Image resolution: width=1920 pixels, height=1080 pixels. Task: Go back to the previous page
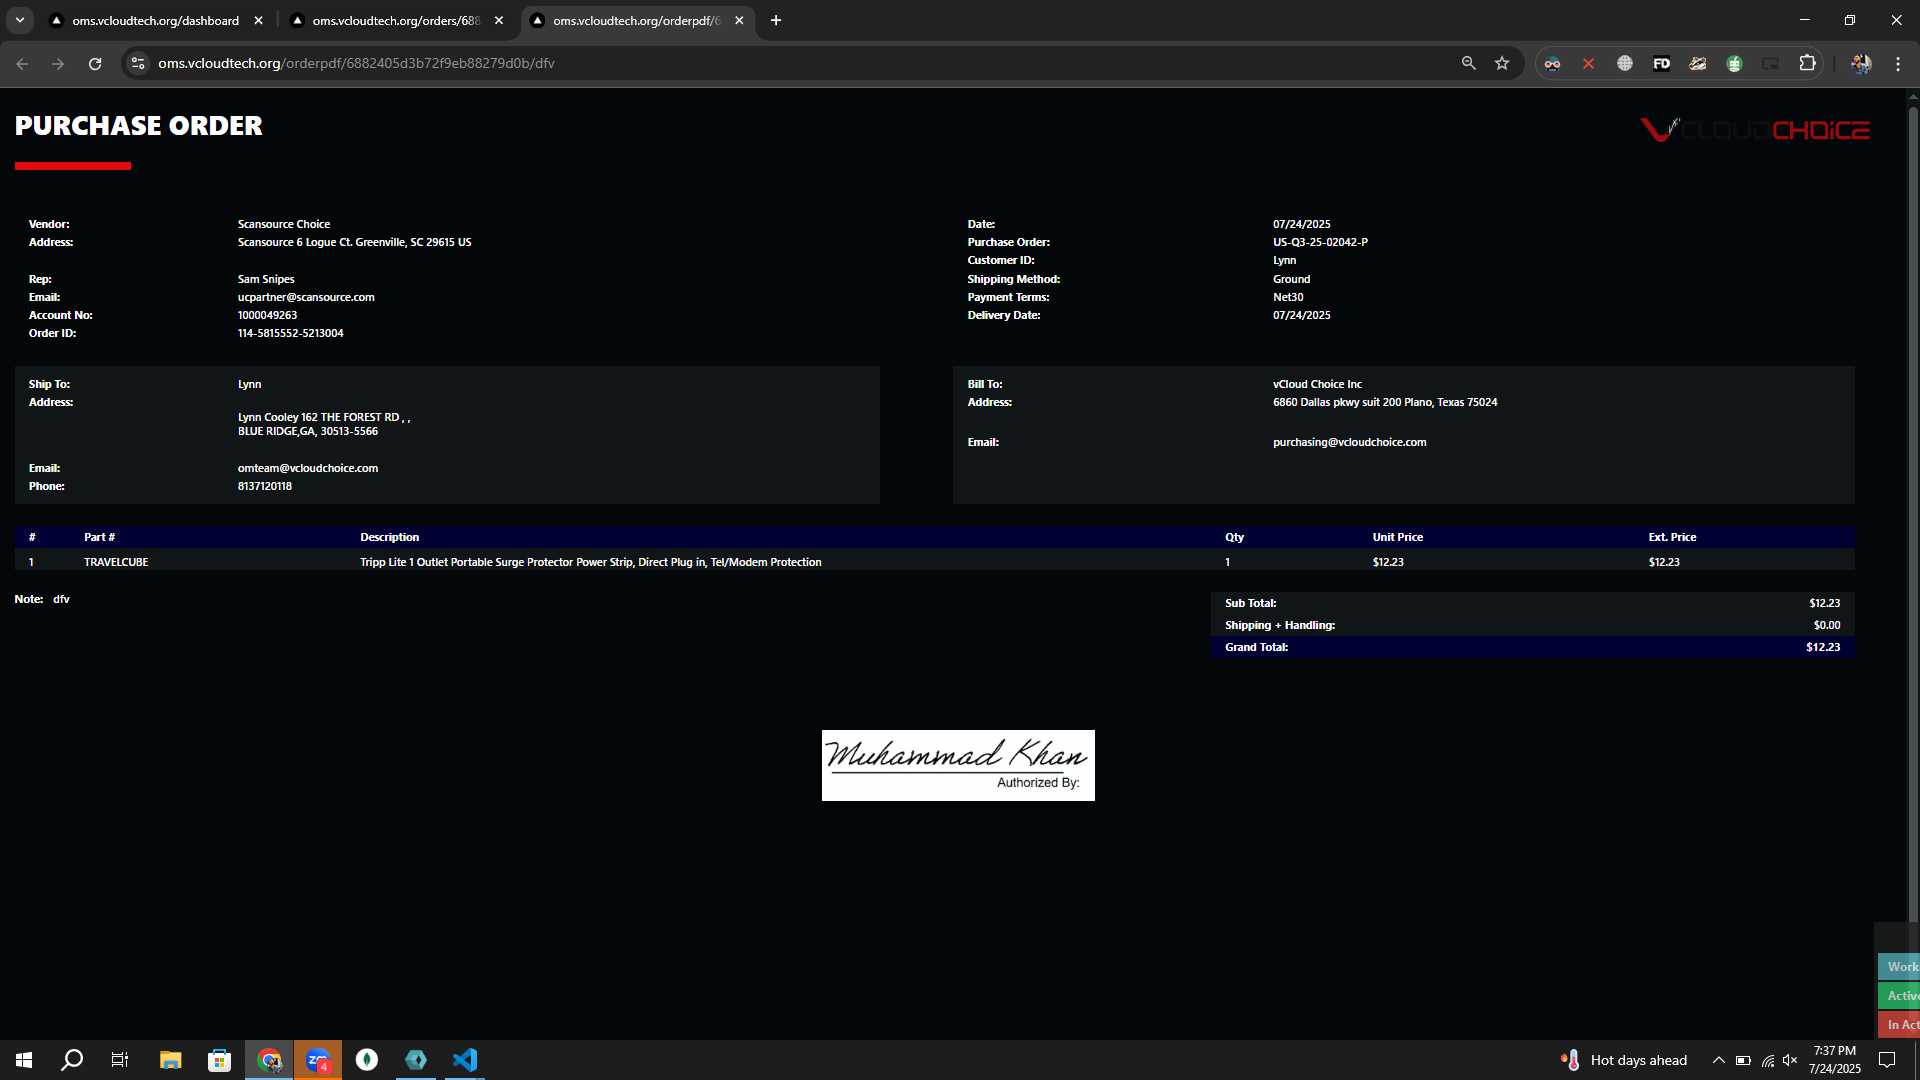(22, 63)
